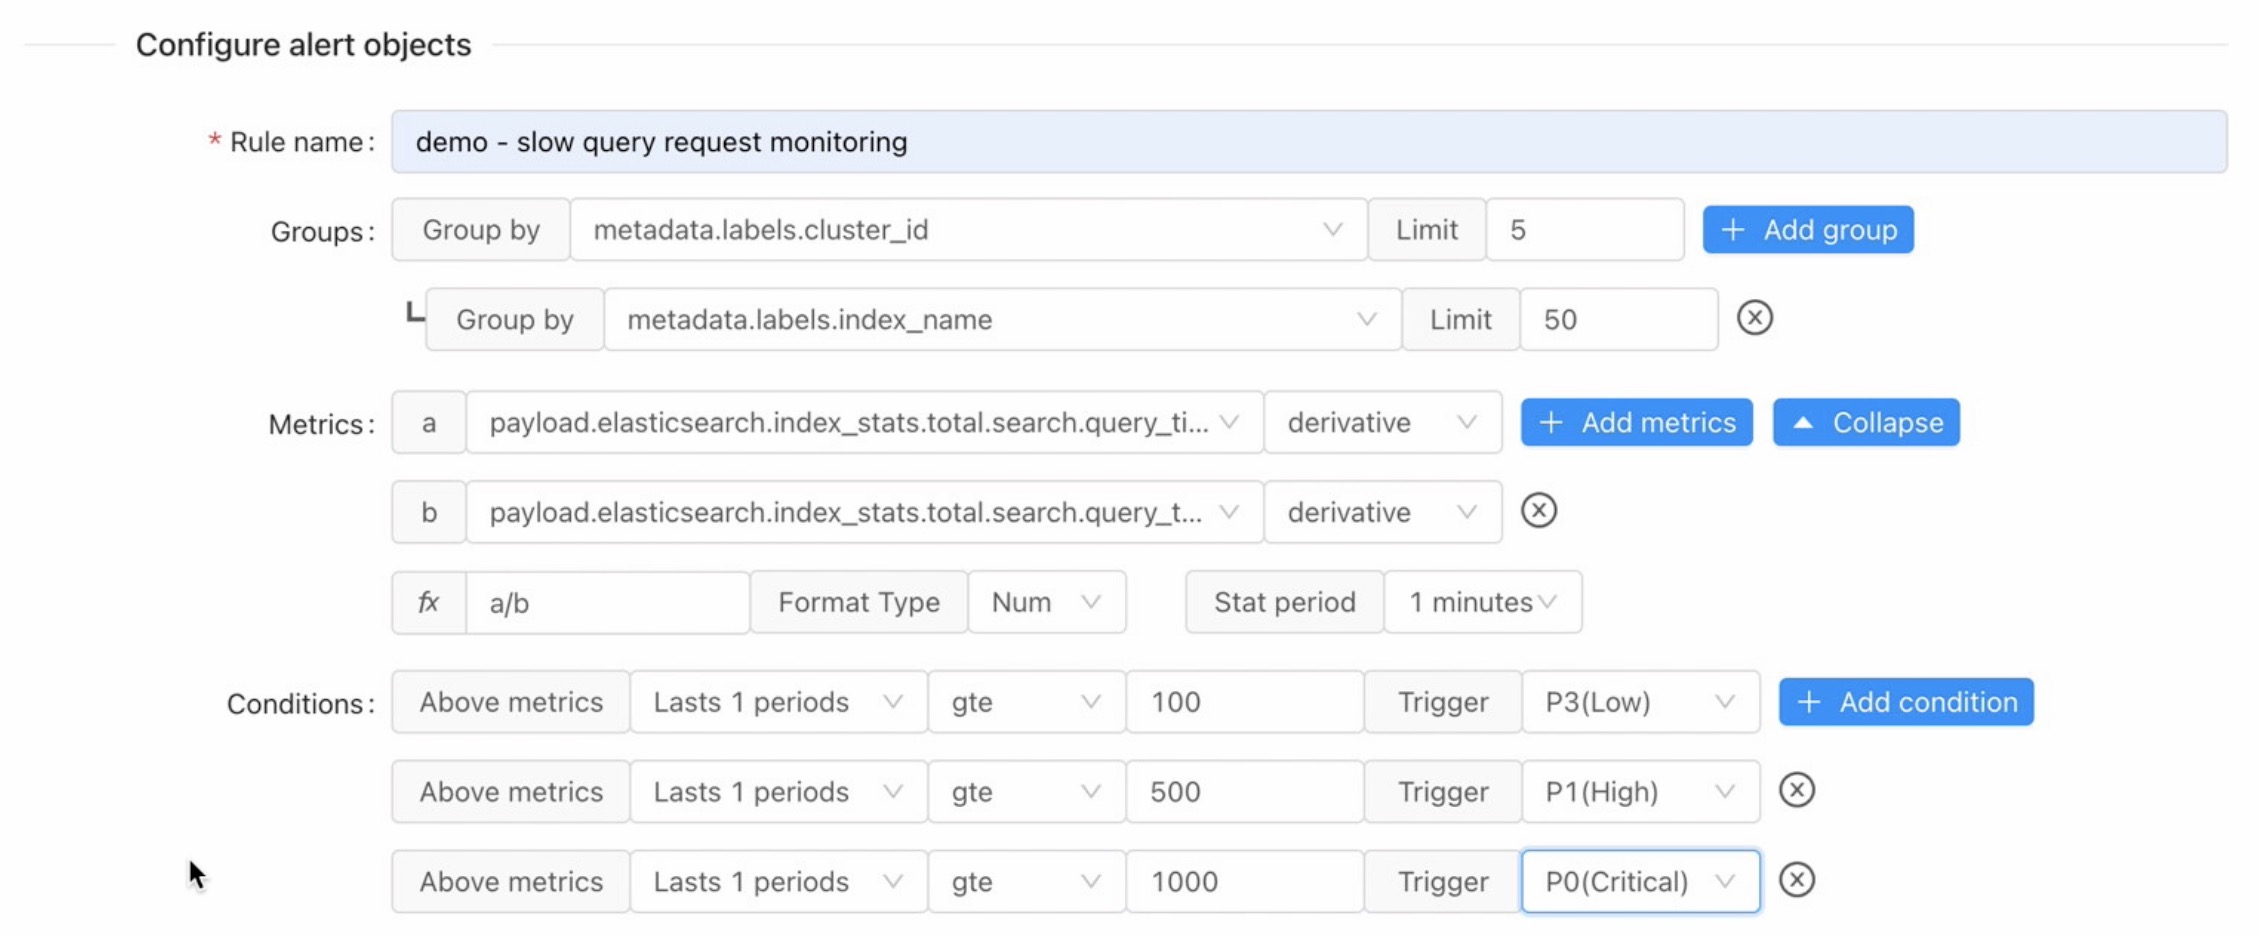
Task: Click the a/b formula input field
Action: point(607,603)
